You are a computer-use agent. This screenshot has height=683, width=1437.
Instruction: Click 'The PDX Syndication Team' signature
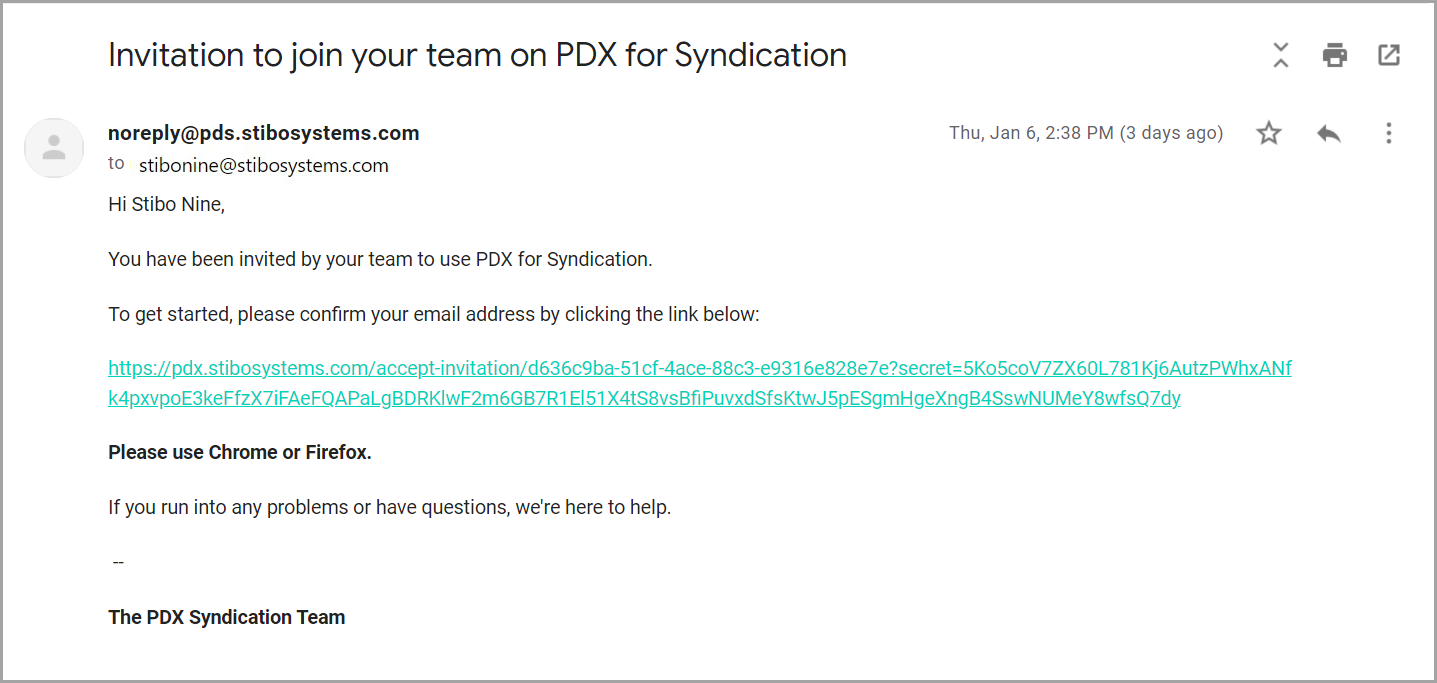tap(226, 617)
